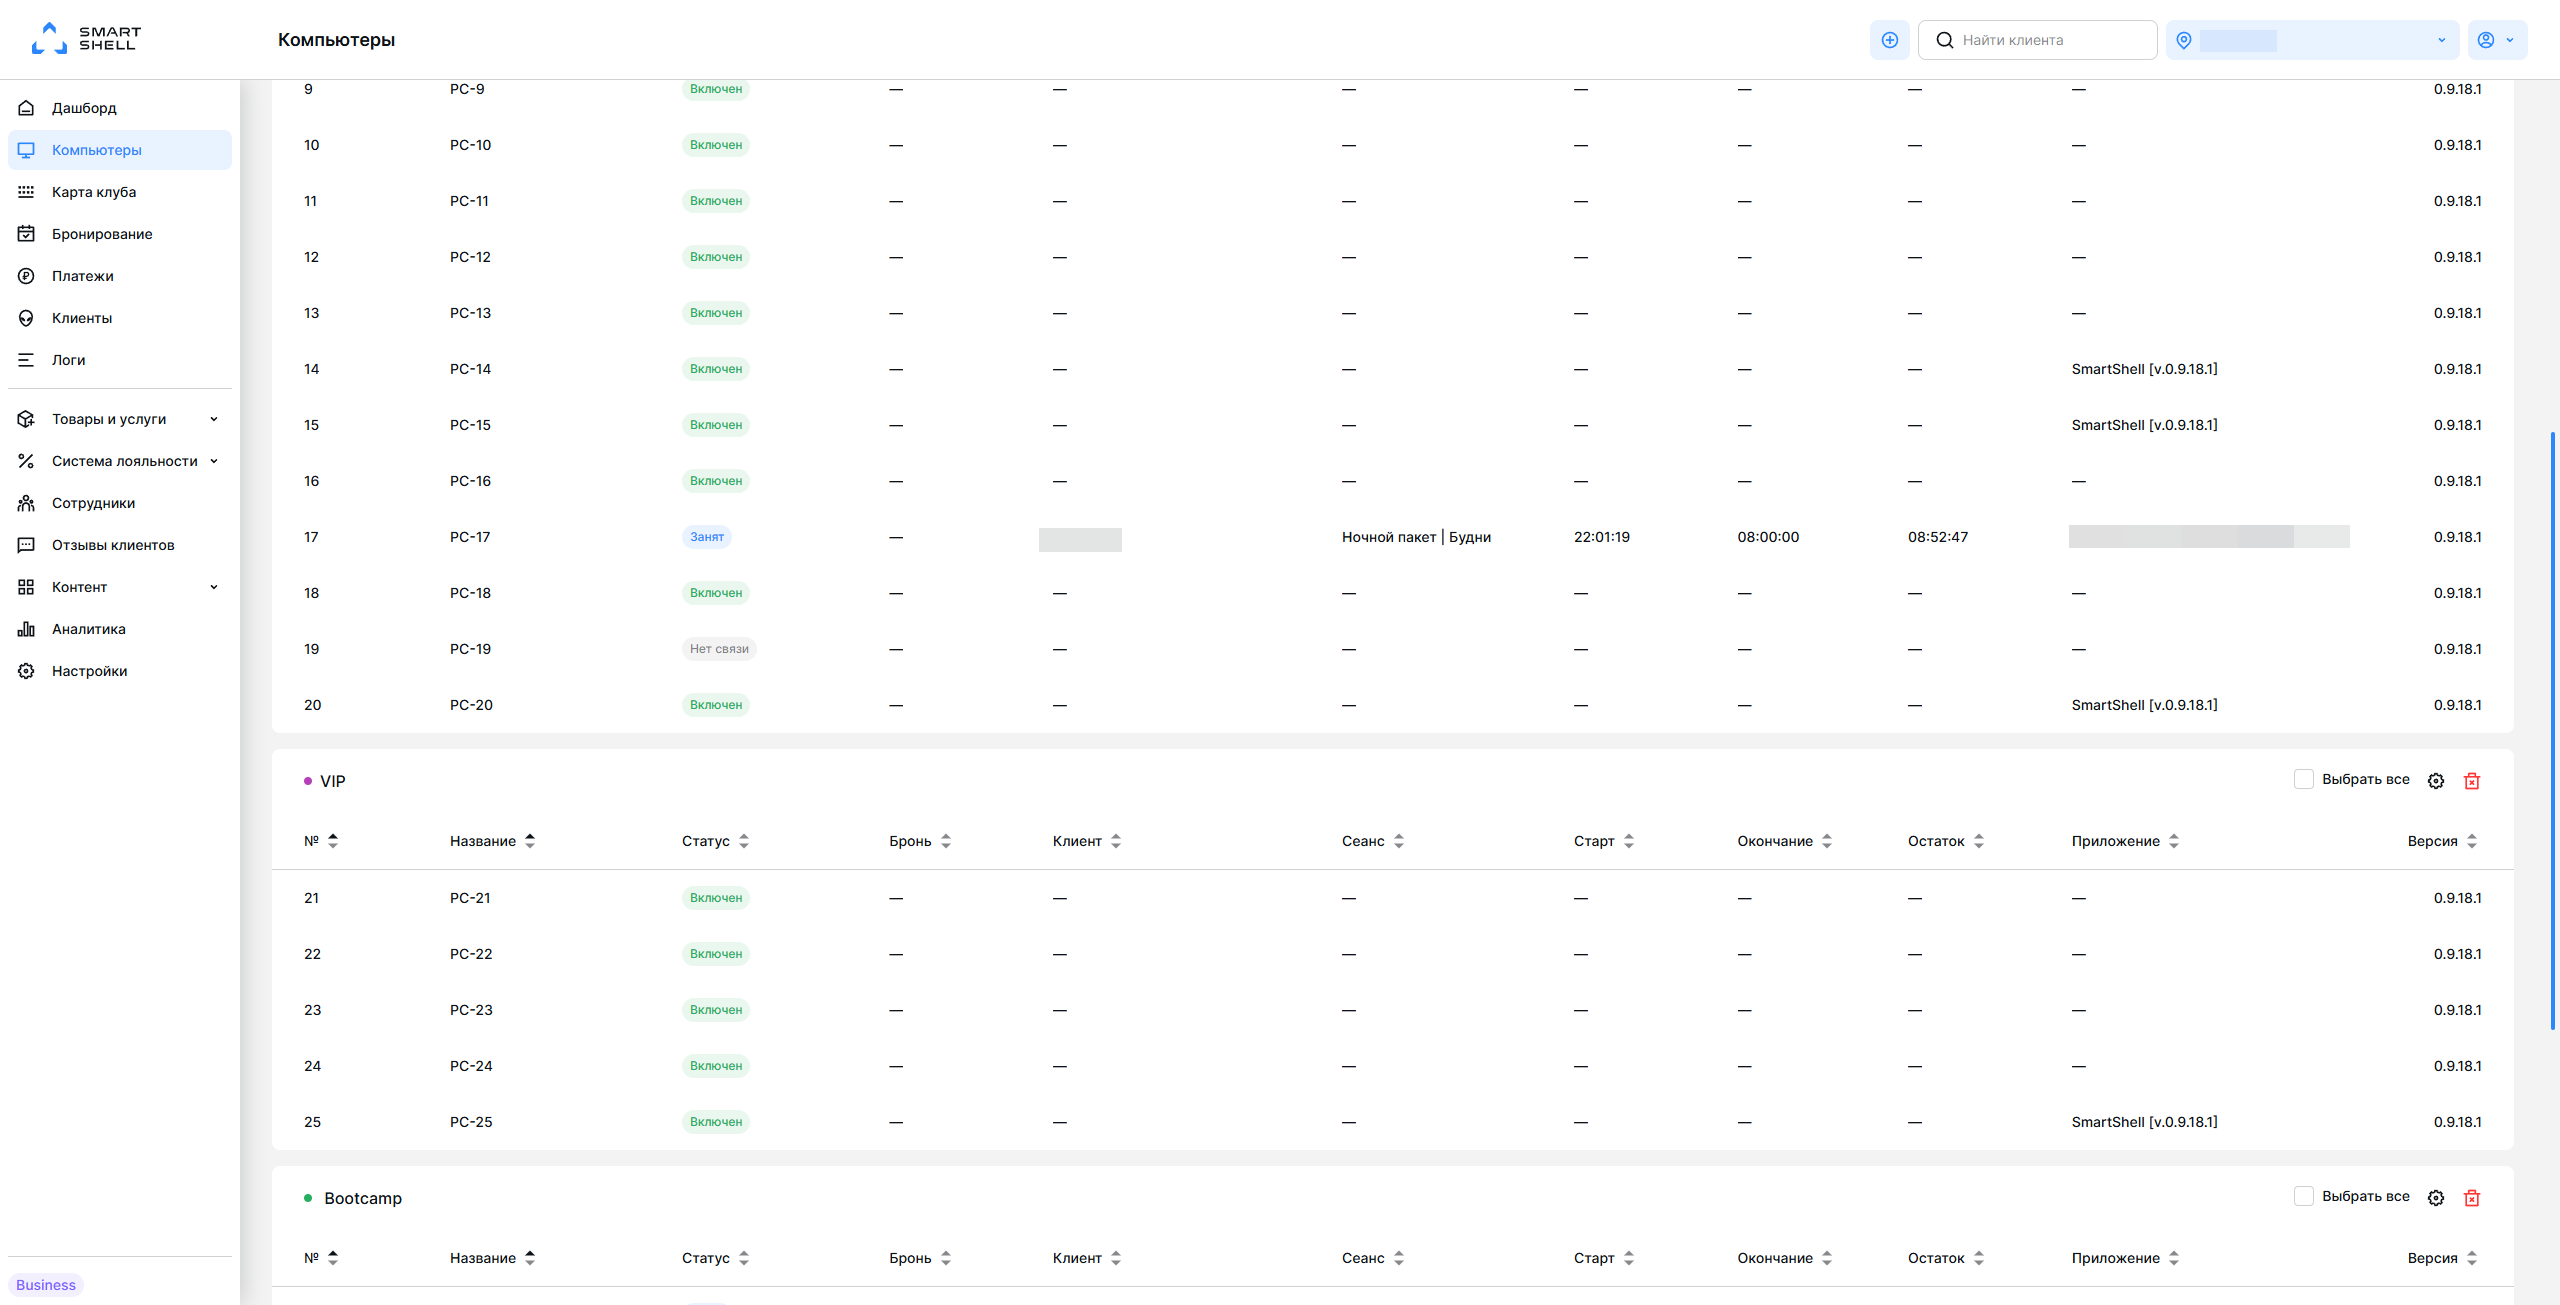
Task: Click Bootcamp group red trash icon
Action: [x=2472, y=1198]
